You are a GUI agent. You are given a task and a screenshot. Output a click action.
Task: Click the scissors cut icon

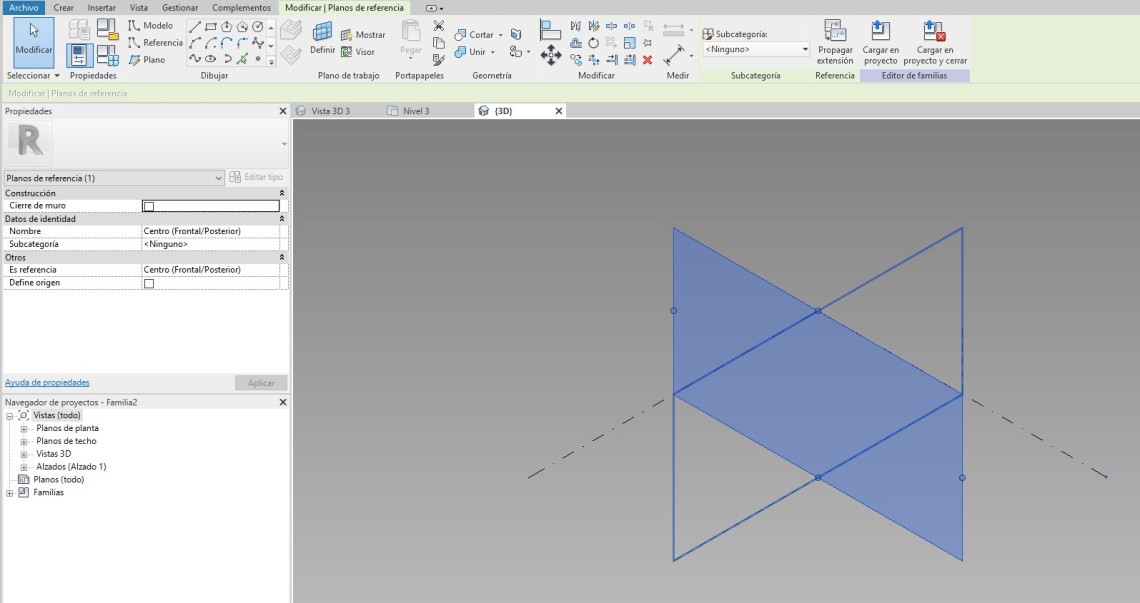click(x=438, y=26)
